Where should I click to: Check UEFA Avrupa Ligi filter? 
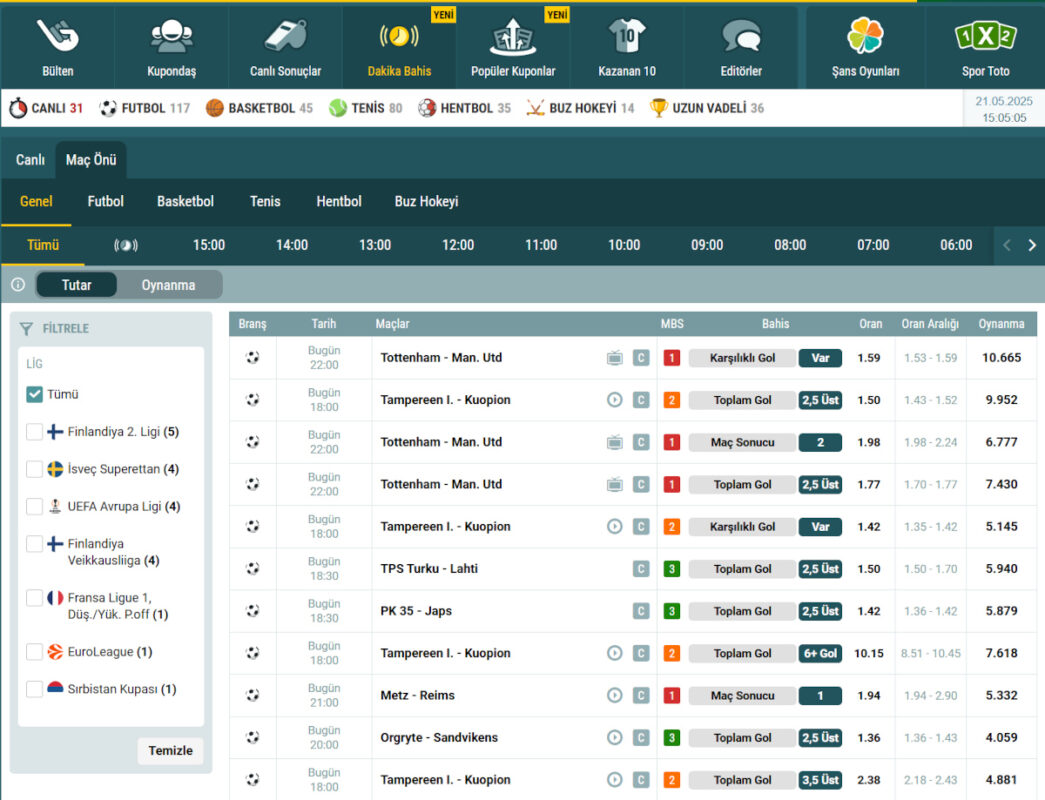coord(34,506)
